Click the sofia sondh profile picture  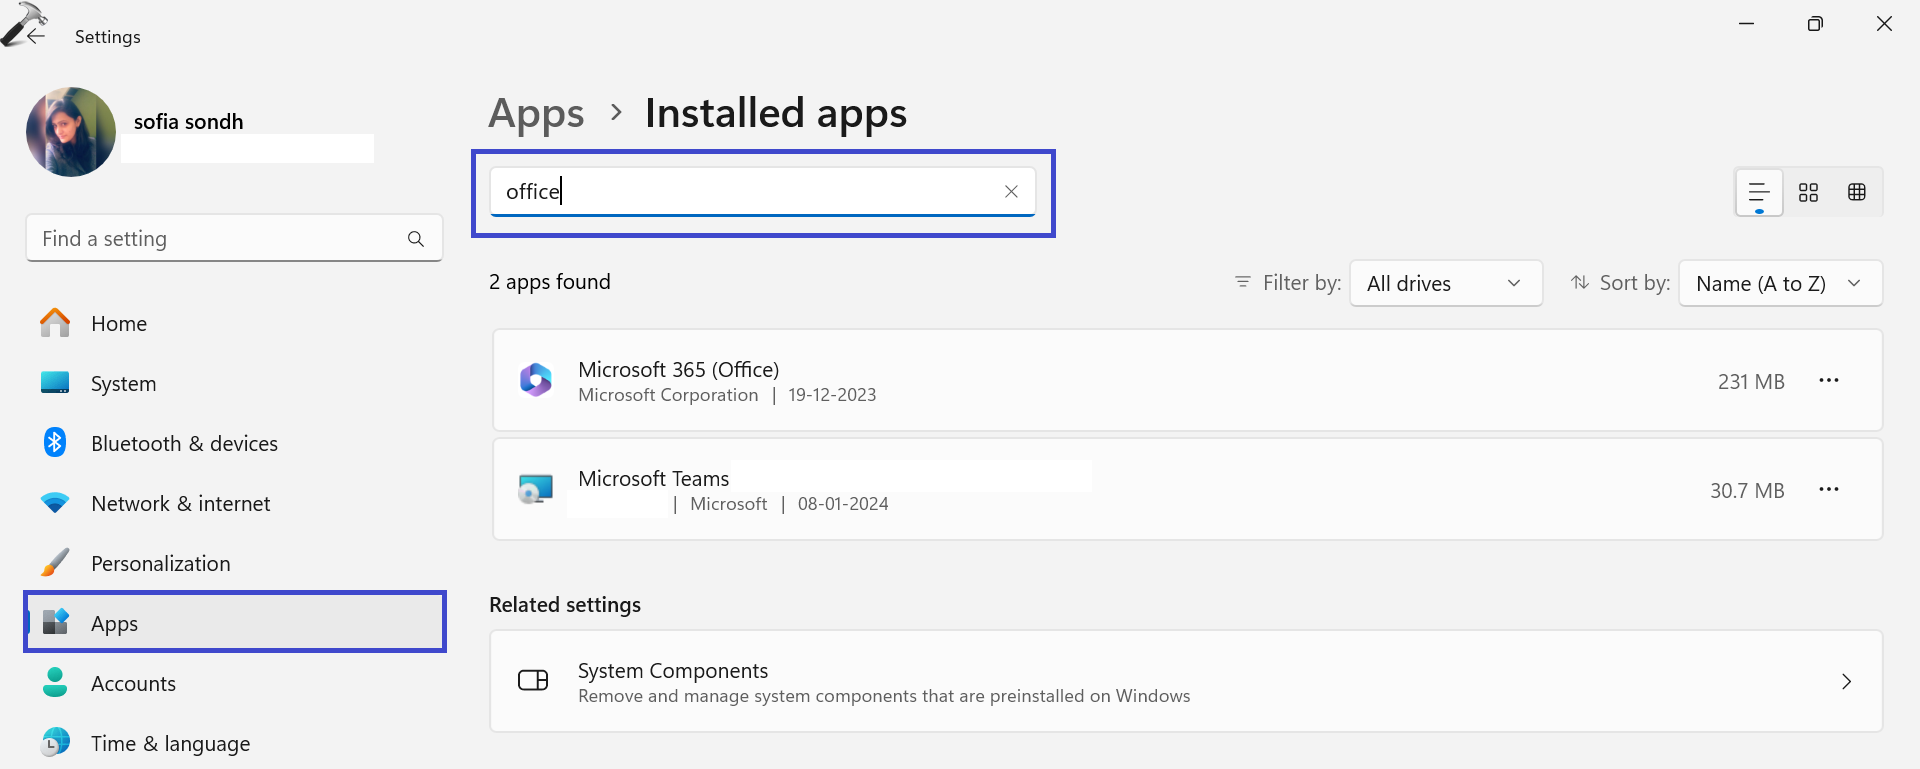tap(71, 132)
